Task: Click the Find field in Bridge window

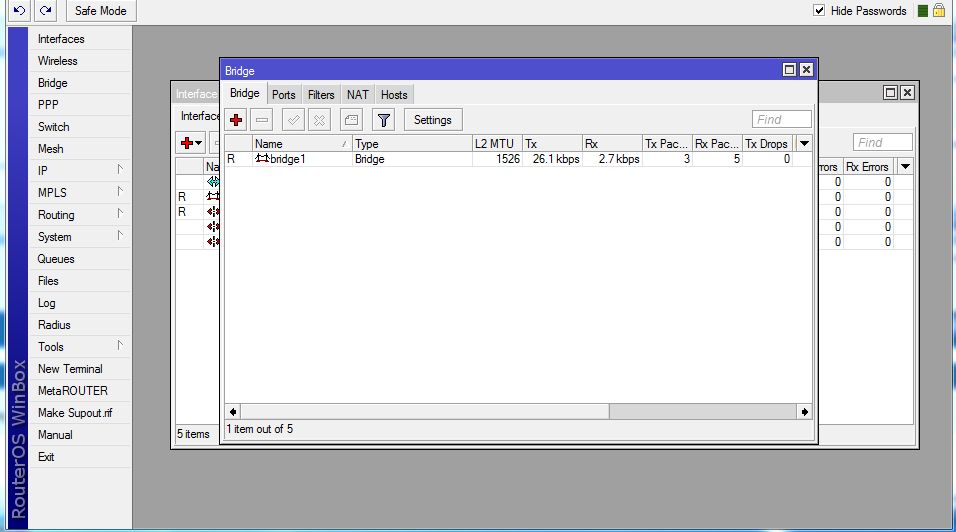Action: click(x=781, y=120)
